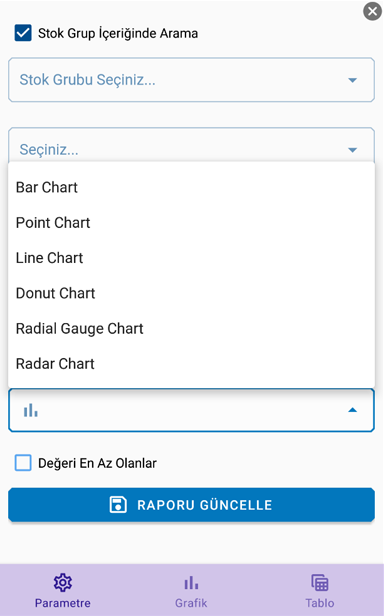
Task: Click the gear icon above Parametre
Action: click(x=62, y=583)
